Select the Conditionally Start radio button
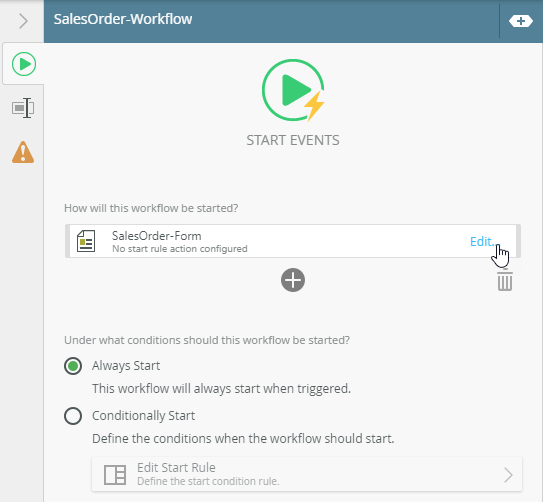543x502 pixels. [x=73, y=416]
